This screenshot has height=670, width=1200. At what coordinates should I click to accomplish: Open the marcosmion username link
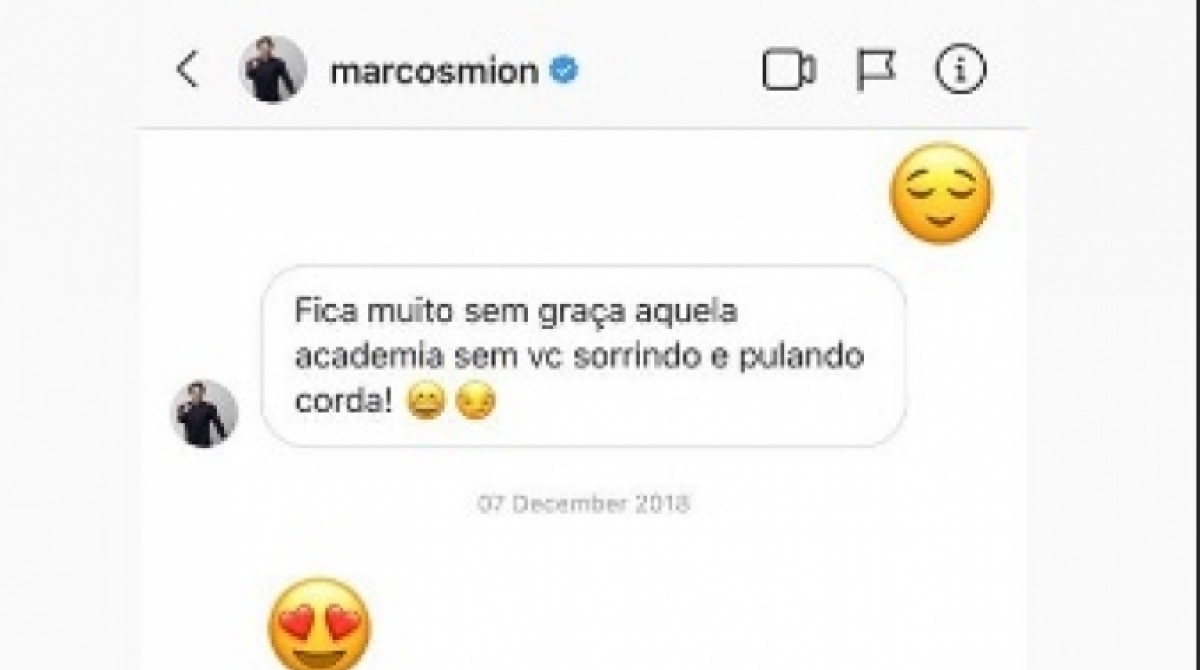(x=434, y=71)
